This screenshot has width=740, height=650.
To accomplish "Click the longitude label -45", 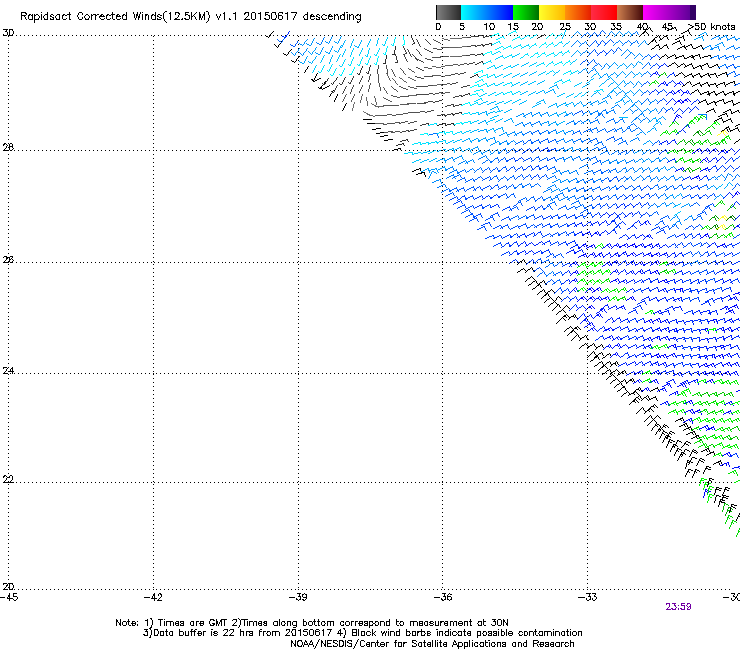I will pos(9,597).
